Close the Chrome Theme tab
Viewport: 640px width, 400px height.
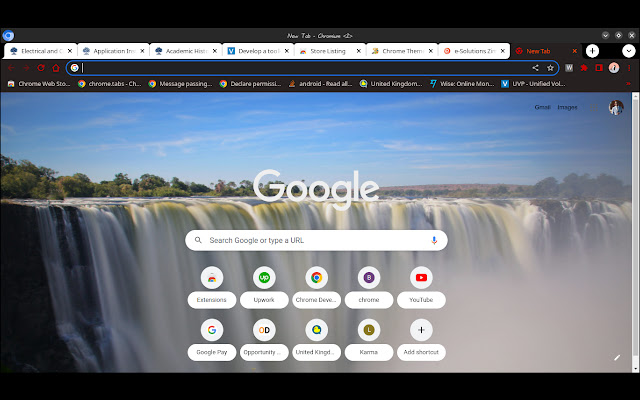431,51
